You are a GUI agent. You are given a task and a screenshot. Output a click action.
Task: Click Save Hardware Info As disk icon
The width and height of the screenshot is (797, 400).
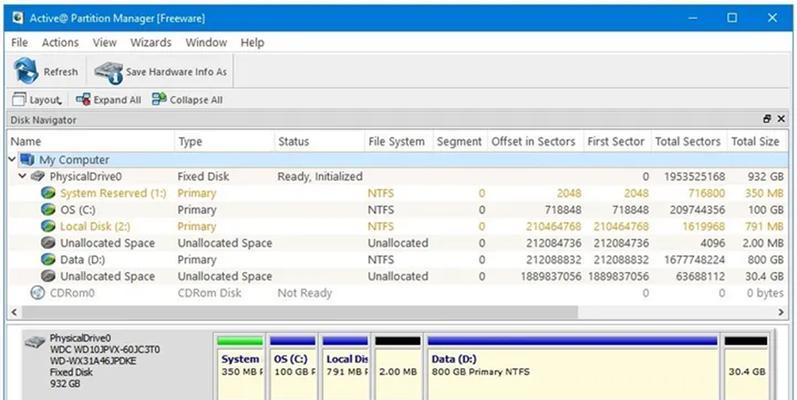[108, 72]
